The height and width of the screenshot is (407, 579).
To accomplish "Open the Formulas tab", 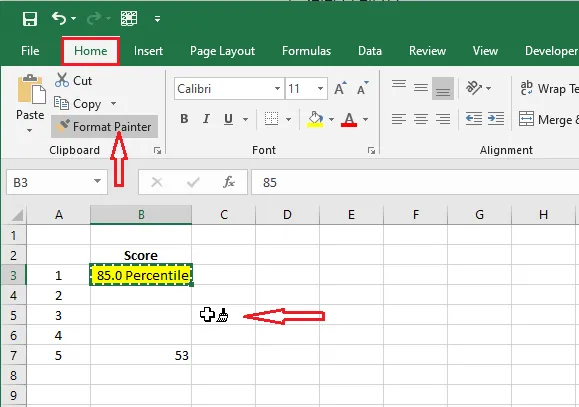I will point(306,51).
